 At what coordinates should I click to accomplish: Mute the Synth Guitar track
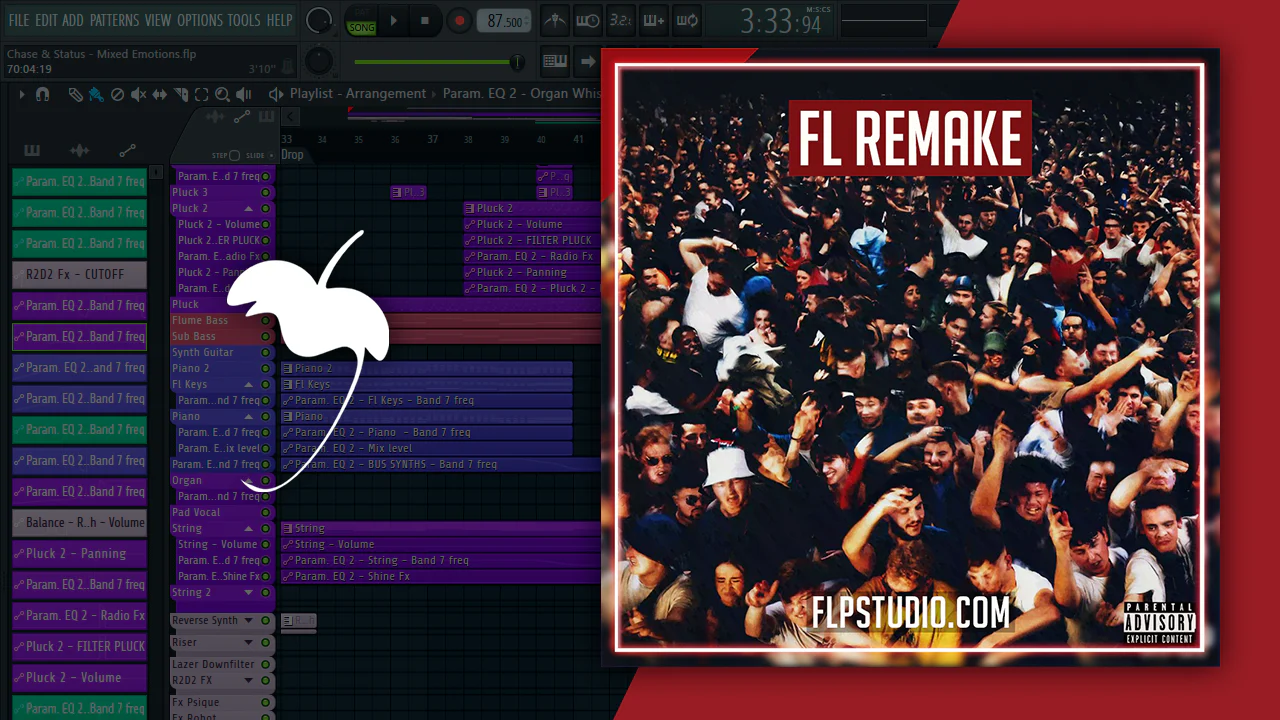265,352
